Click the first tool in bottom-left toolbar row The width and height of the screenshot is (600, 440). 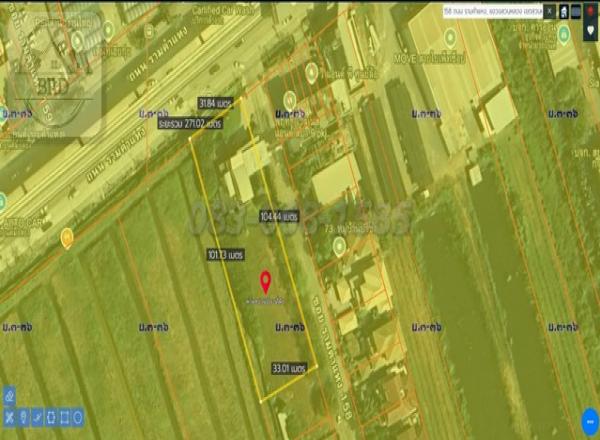click(x=9, y=417)
